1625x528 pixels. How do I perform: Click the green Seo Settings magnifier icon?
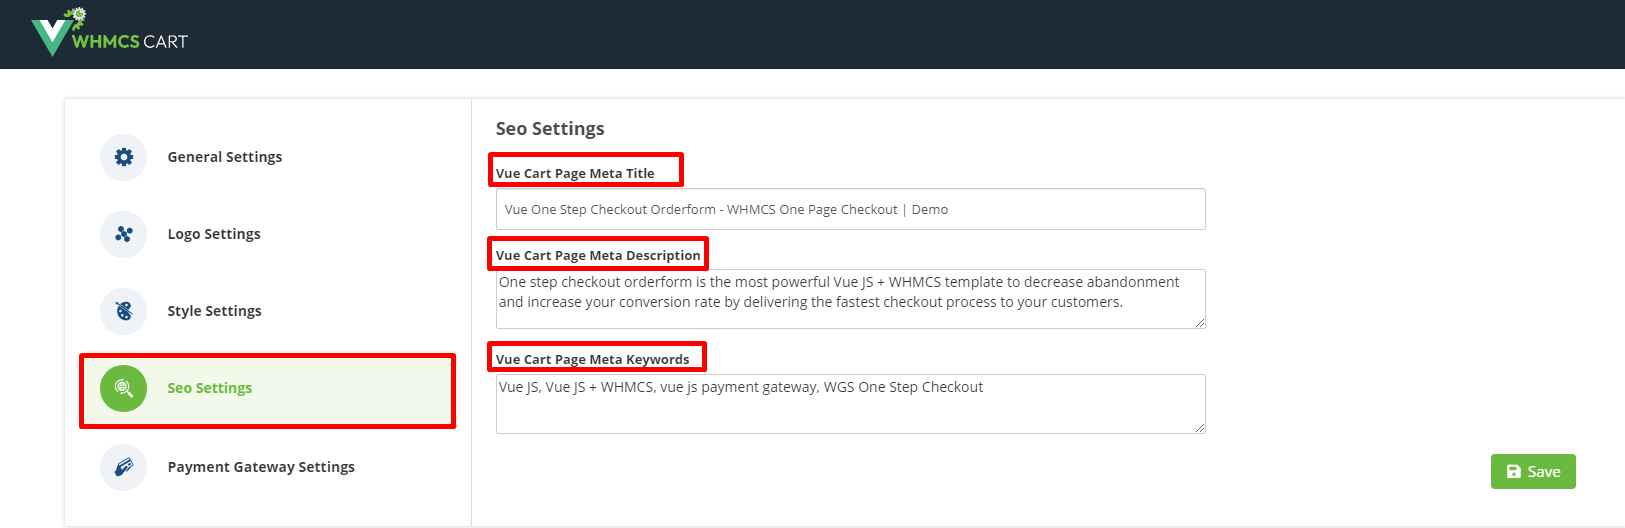tap(124, 388)
